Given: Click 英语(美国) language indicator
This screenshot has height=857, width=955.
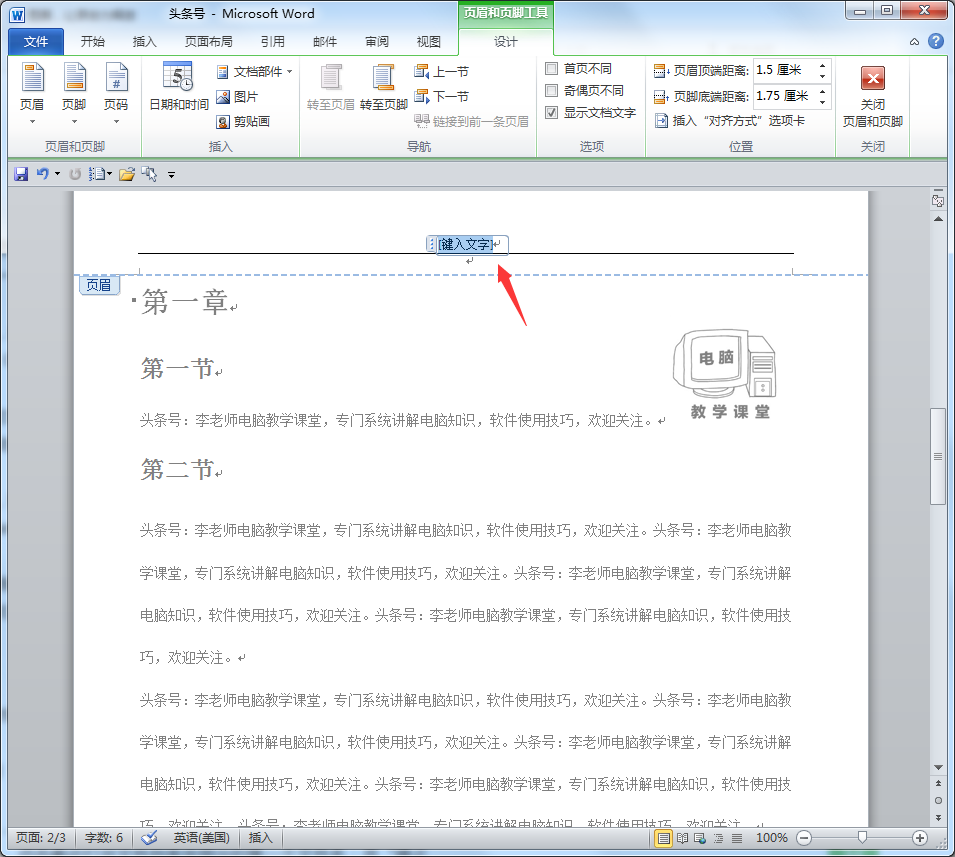Looking at the screenshot, I should pyautogui.click(x=201, y=838).
